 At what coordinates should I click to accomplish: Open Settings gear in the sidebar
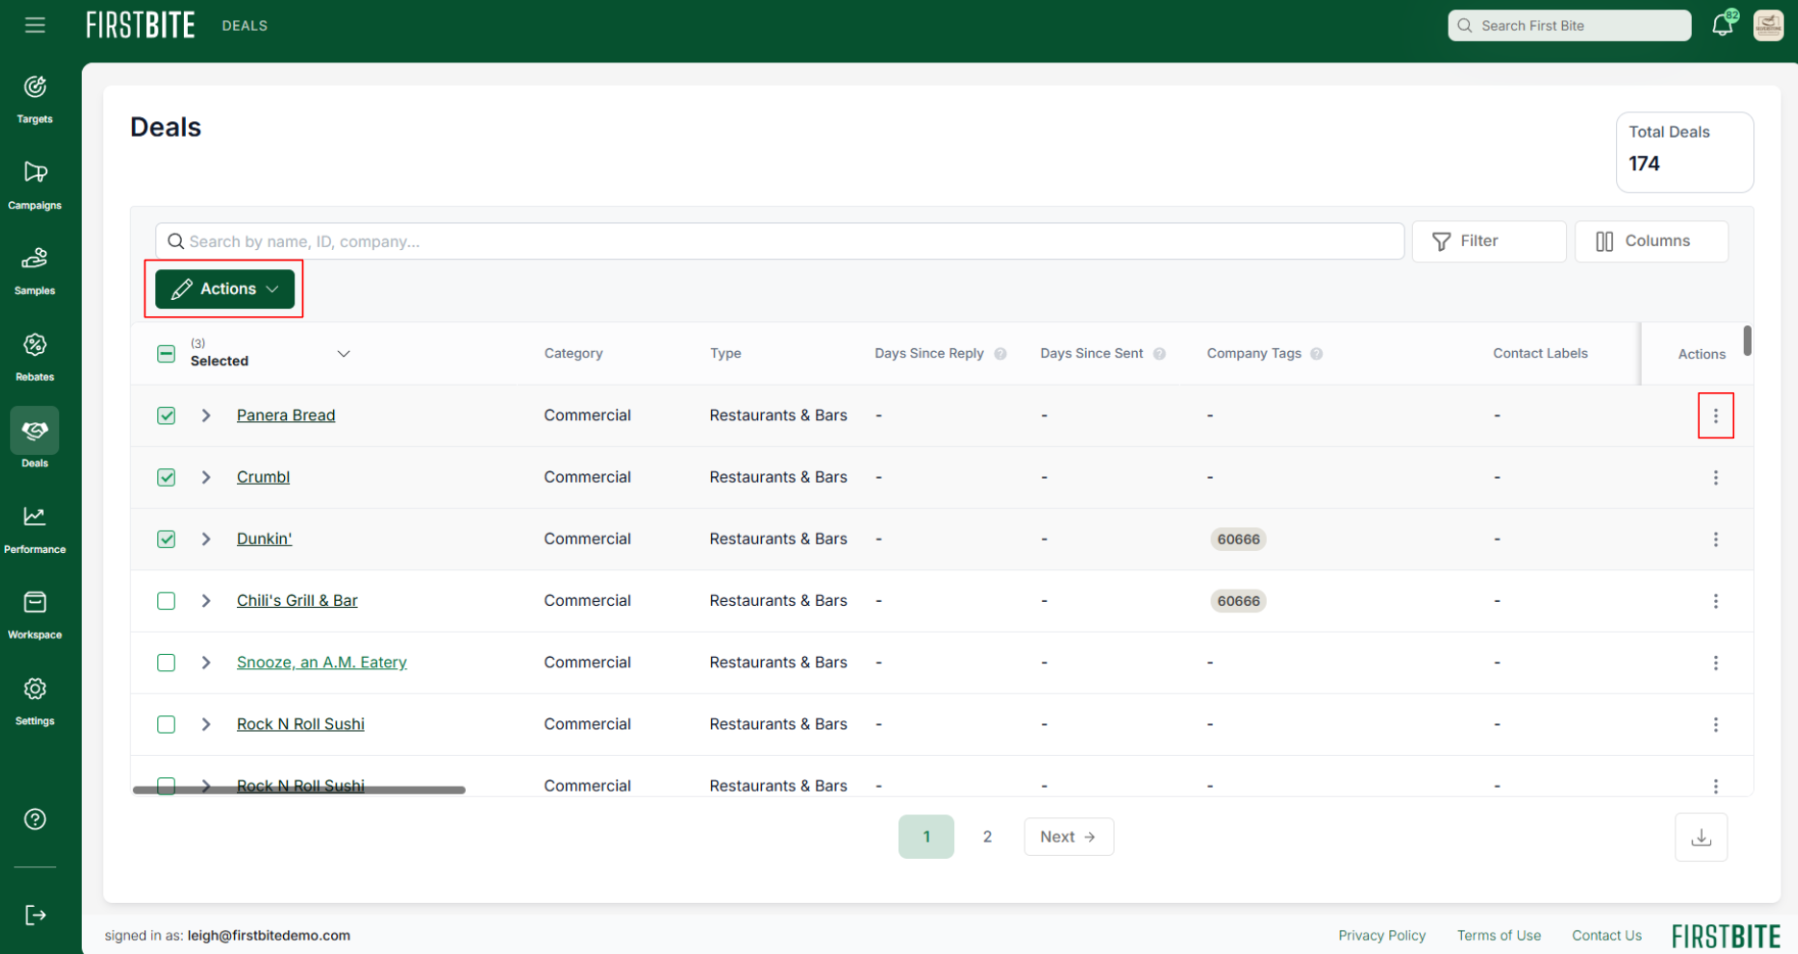tap(35, 701)
